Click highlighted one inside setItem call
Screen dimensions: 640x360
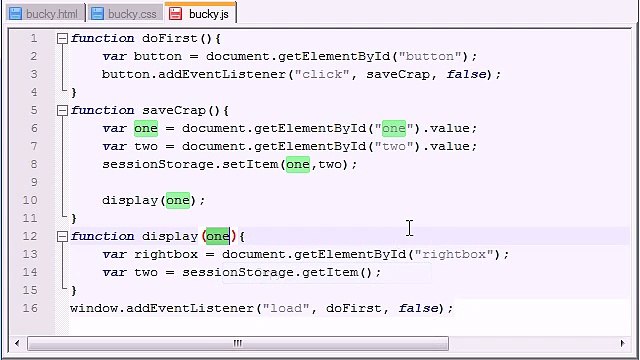pyautogui.click(x=298, y=164)
